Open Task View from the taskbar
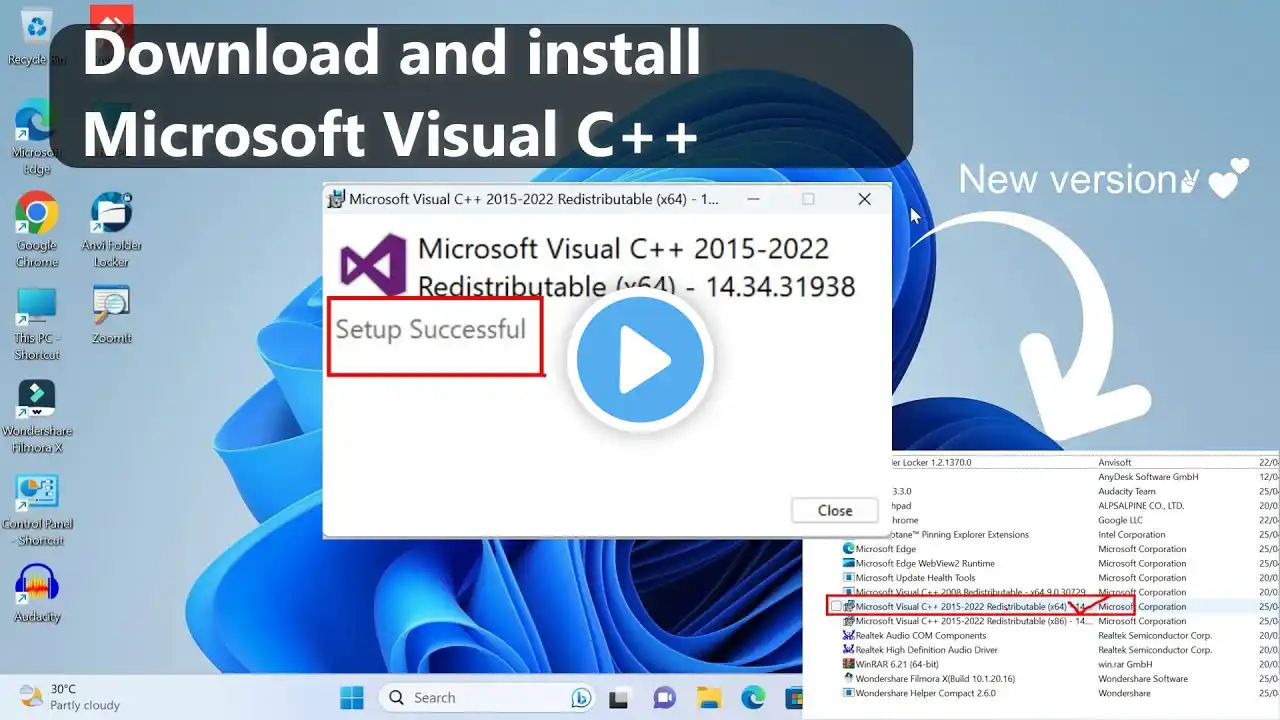Screen dimensions: 1280x720 [619, 697]
